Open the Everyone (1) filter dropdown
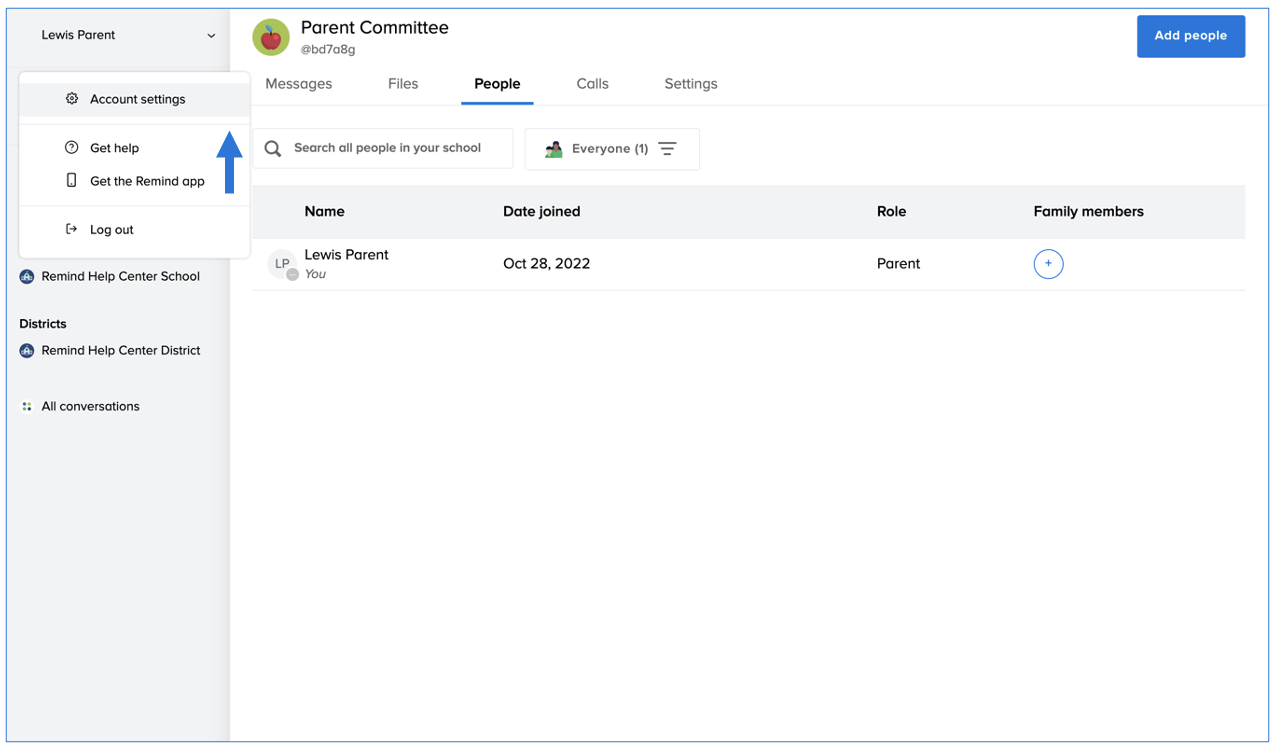This screenshot has height=749, width=1277. point(611,149)
